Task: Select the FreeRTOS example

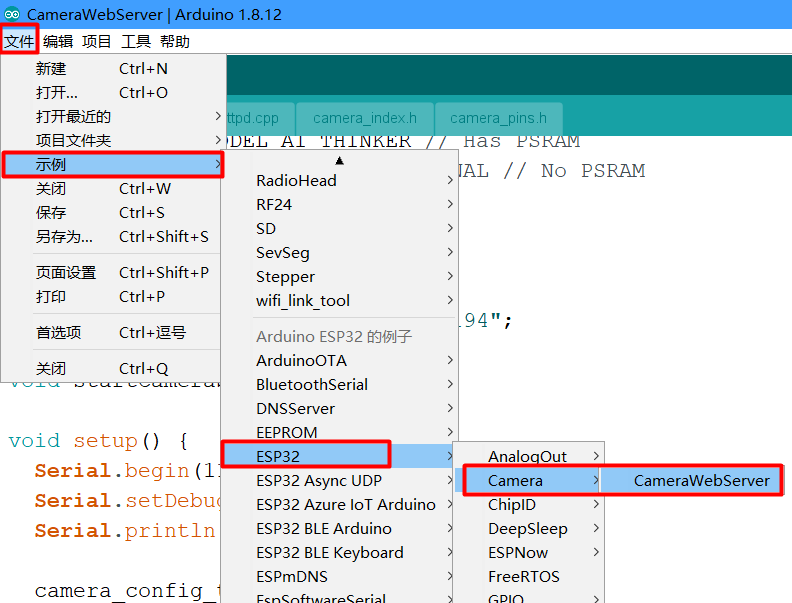Action: [529, 576]
